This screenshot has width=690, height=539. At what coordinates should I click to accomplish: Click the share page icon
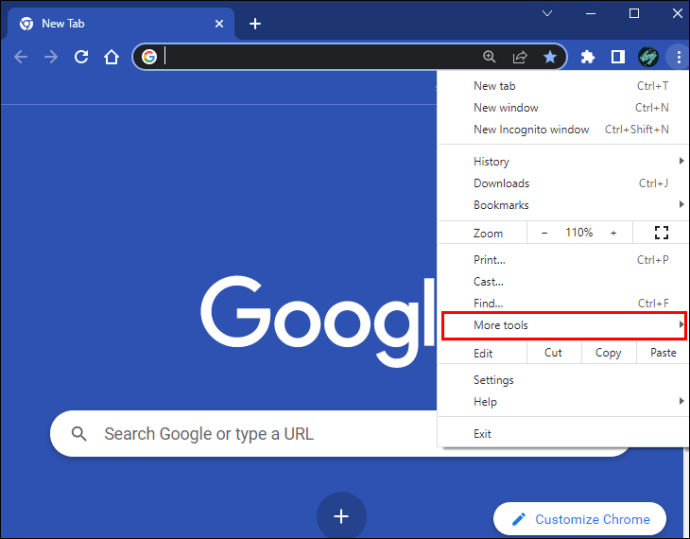point(520,57)
